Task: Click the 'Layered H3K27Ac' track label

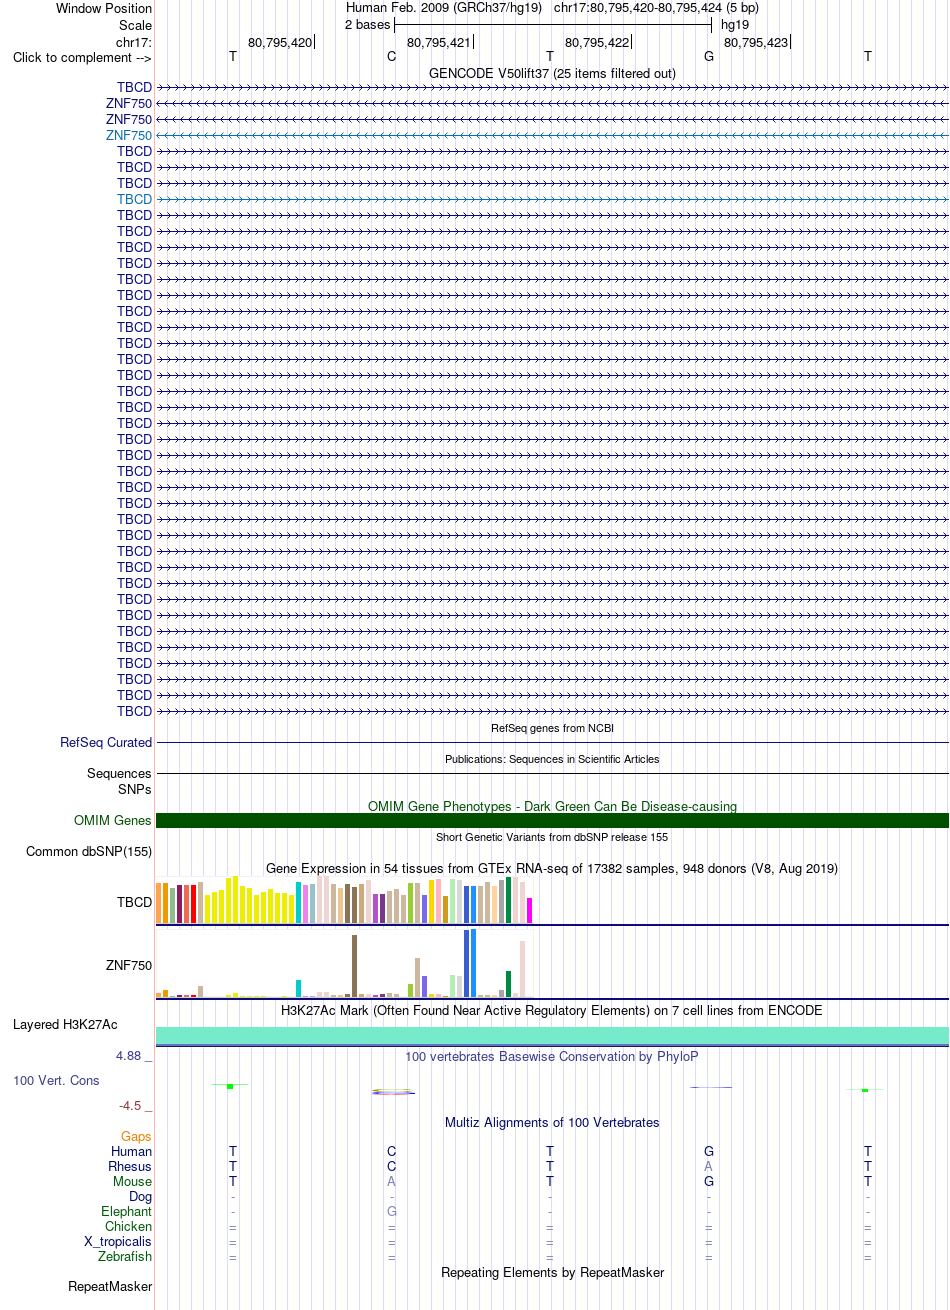Action: [x=65, y=1025]
